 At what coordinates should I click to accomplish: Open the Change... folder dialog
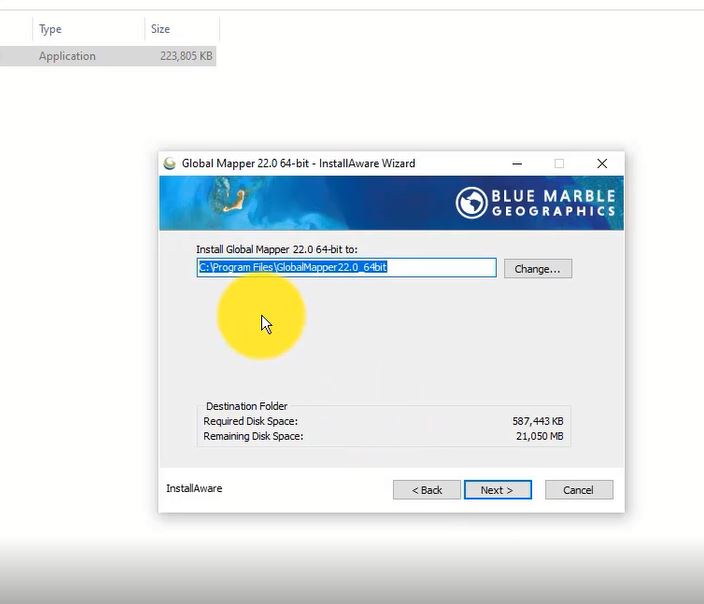(x=537, y=269)
